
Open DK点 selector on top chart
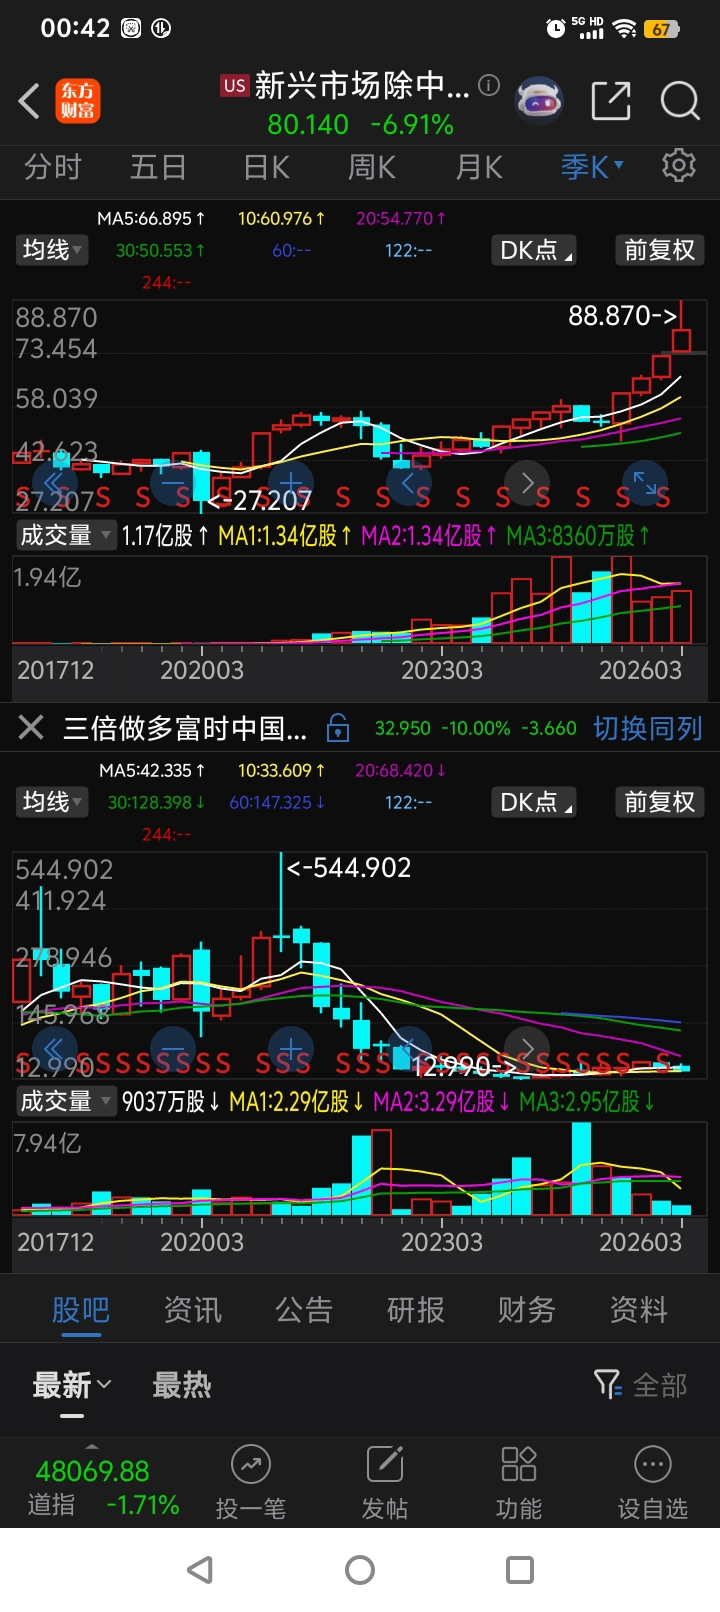(x=535, y=250)
